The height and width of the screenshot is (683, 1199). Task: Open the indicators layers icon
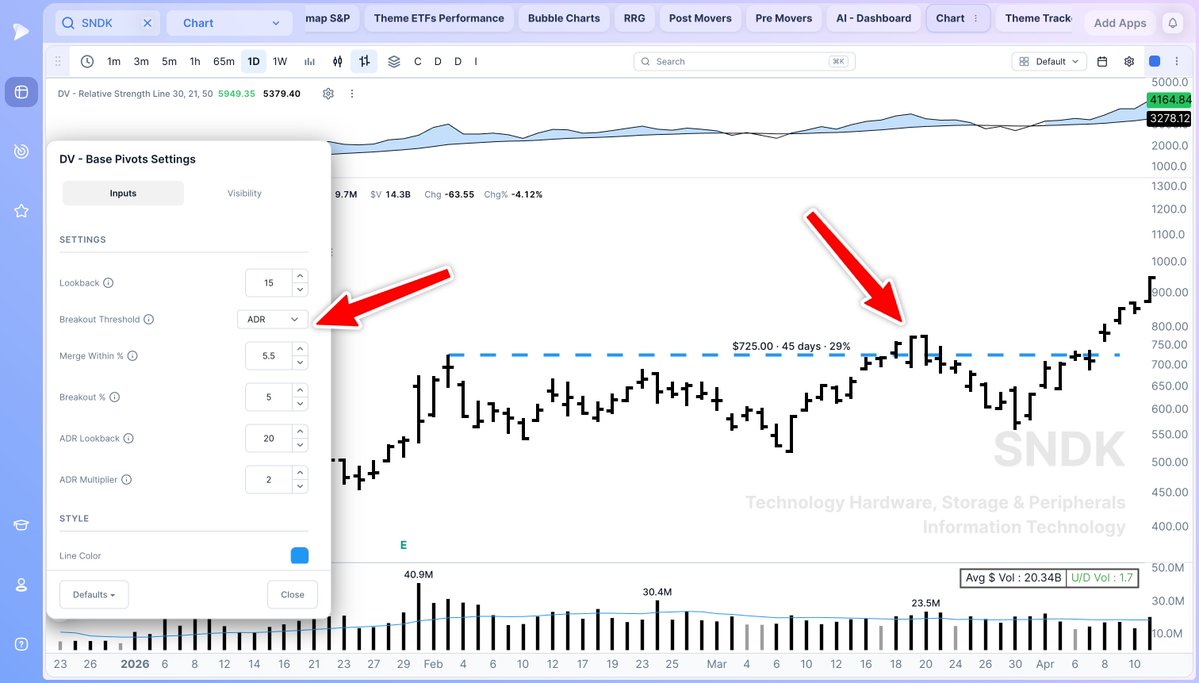tap(394, 61)
